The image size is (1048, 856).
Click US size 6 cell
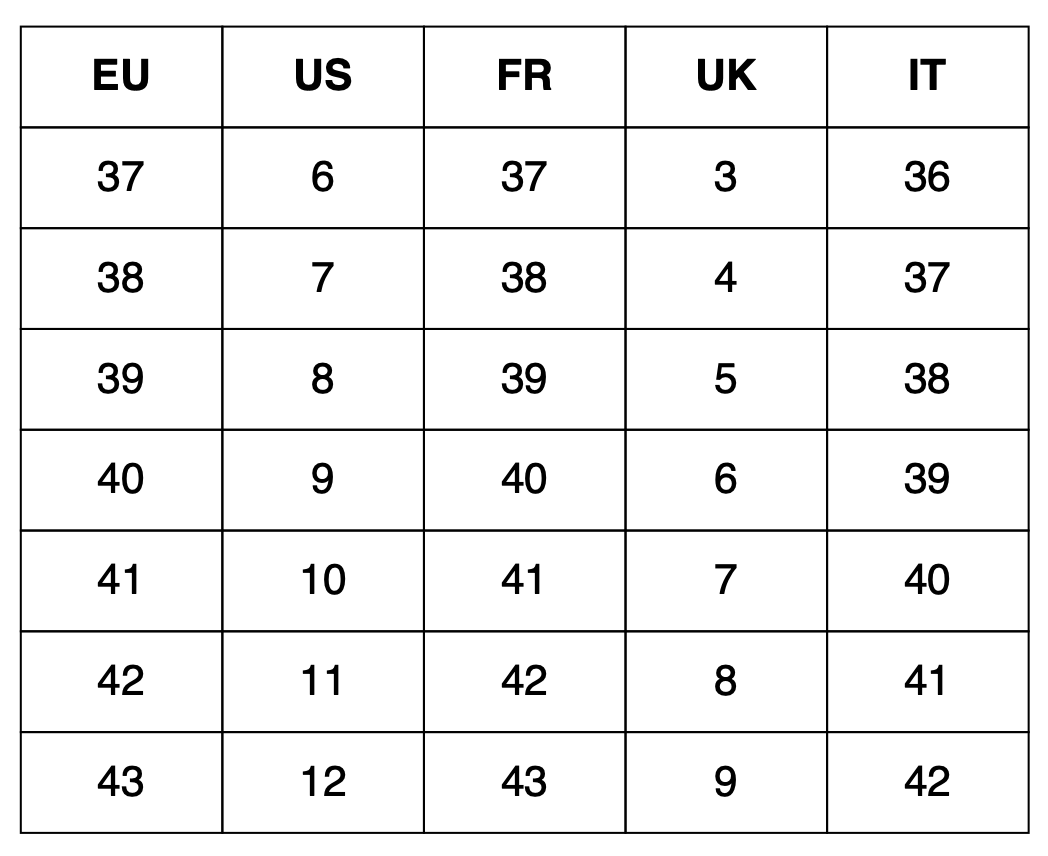pos(323,178)
